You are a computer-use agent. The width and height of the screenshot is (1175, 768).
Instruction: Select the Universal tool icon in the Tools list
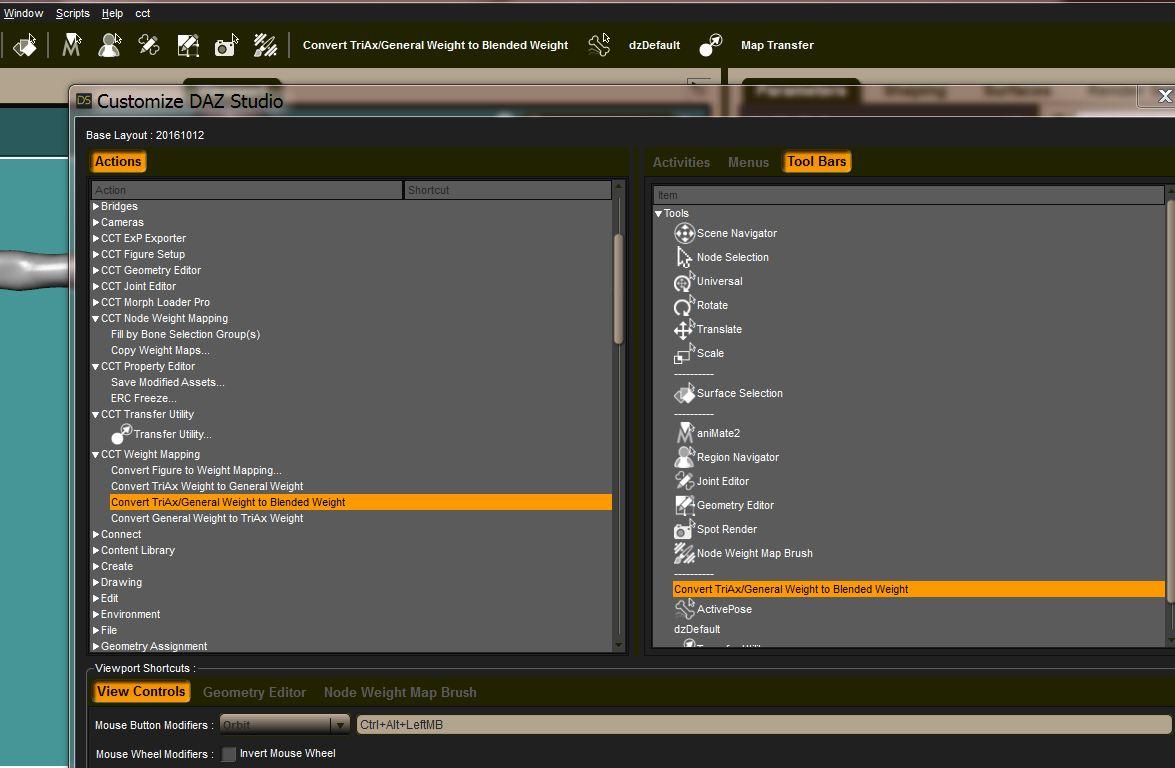(684, 281)
